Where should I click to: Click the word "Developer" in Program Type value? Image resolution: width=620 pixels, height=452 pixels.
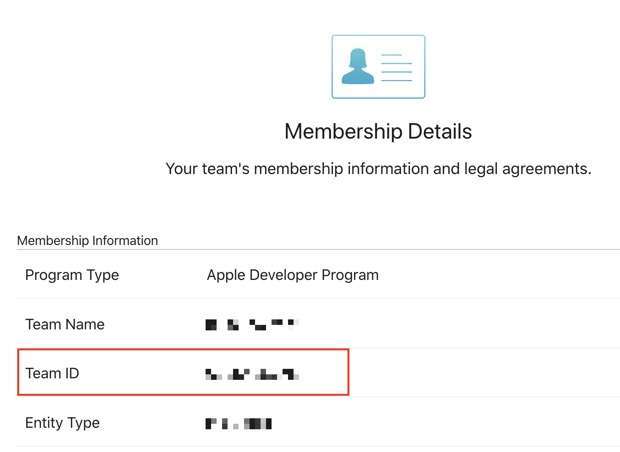click(283, 275)
